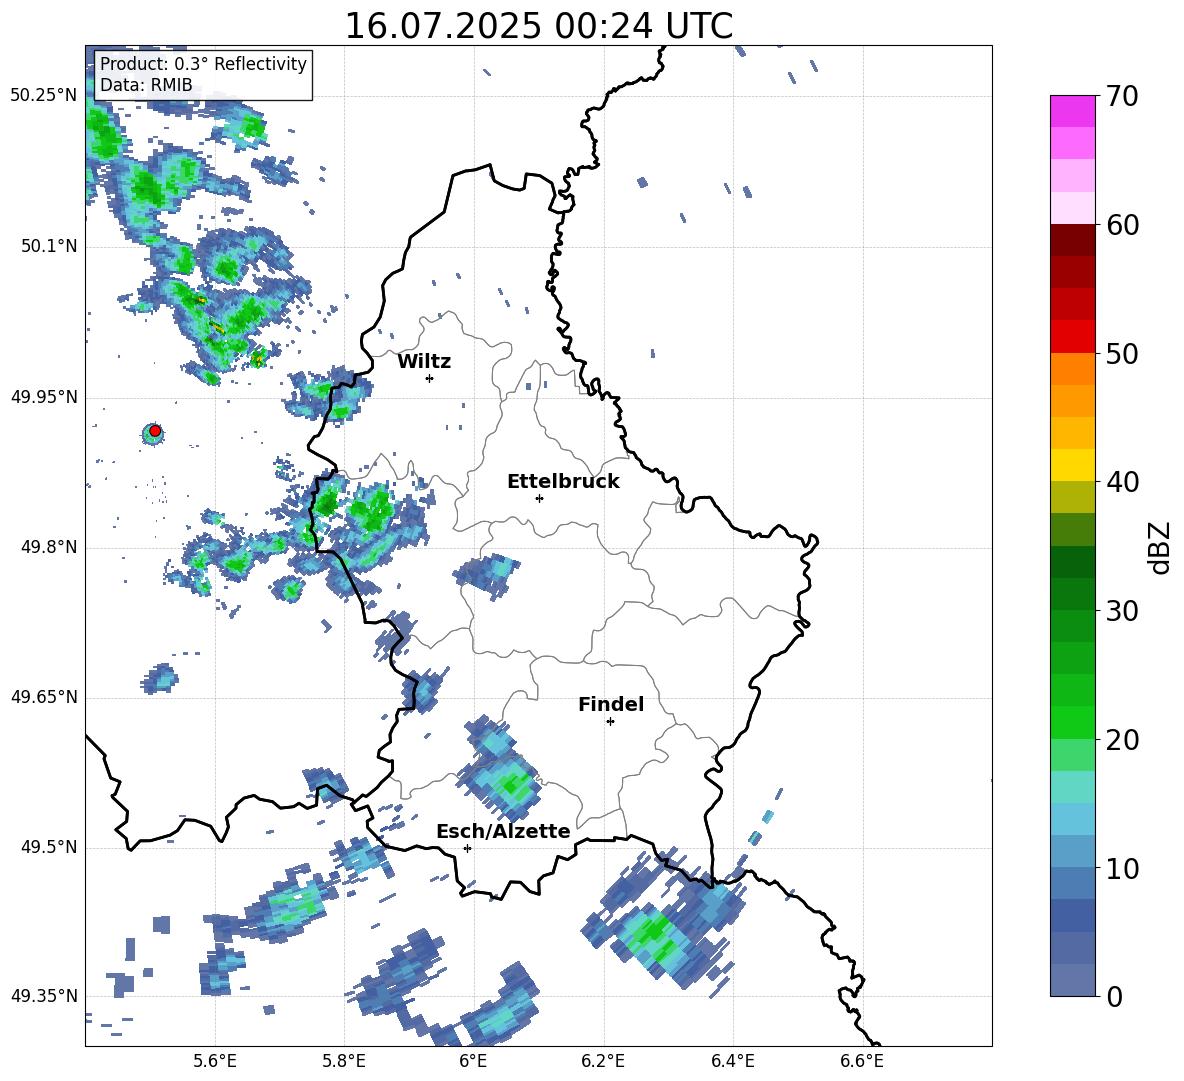Screen dimensions: 1184x1081
Task: Click the Ettelbruck city cross marker
Action: click(539, 498)
